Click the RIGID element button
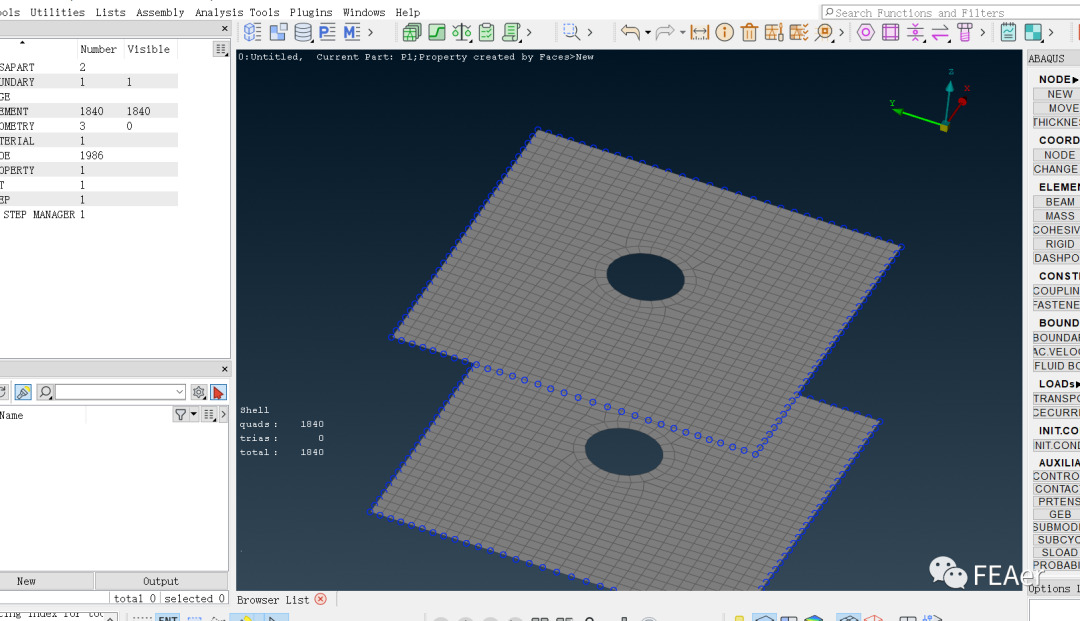Image resolution: width=1080 pixels, height=621 pixels. pos(1059,244)
